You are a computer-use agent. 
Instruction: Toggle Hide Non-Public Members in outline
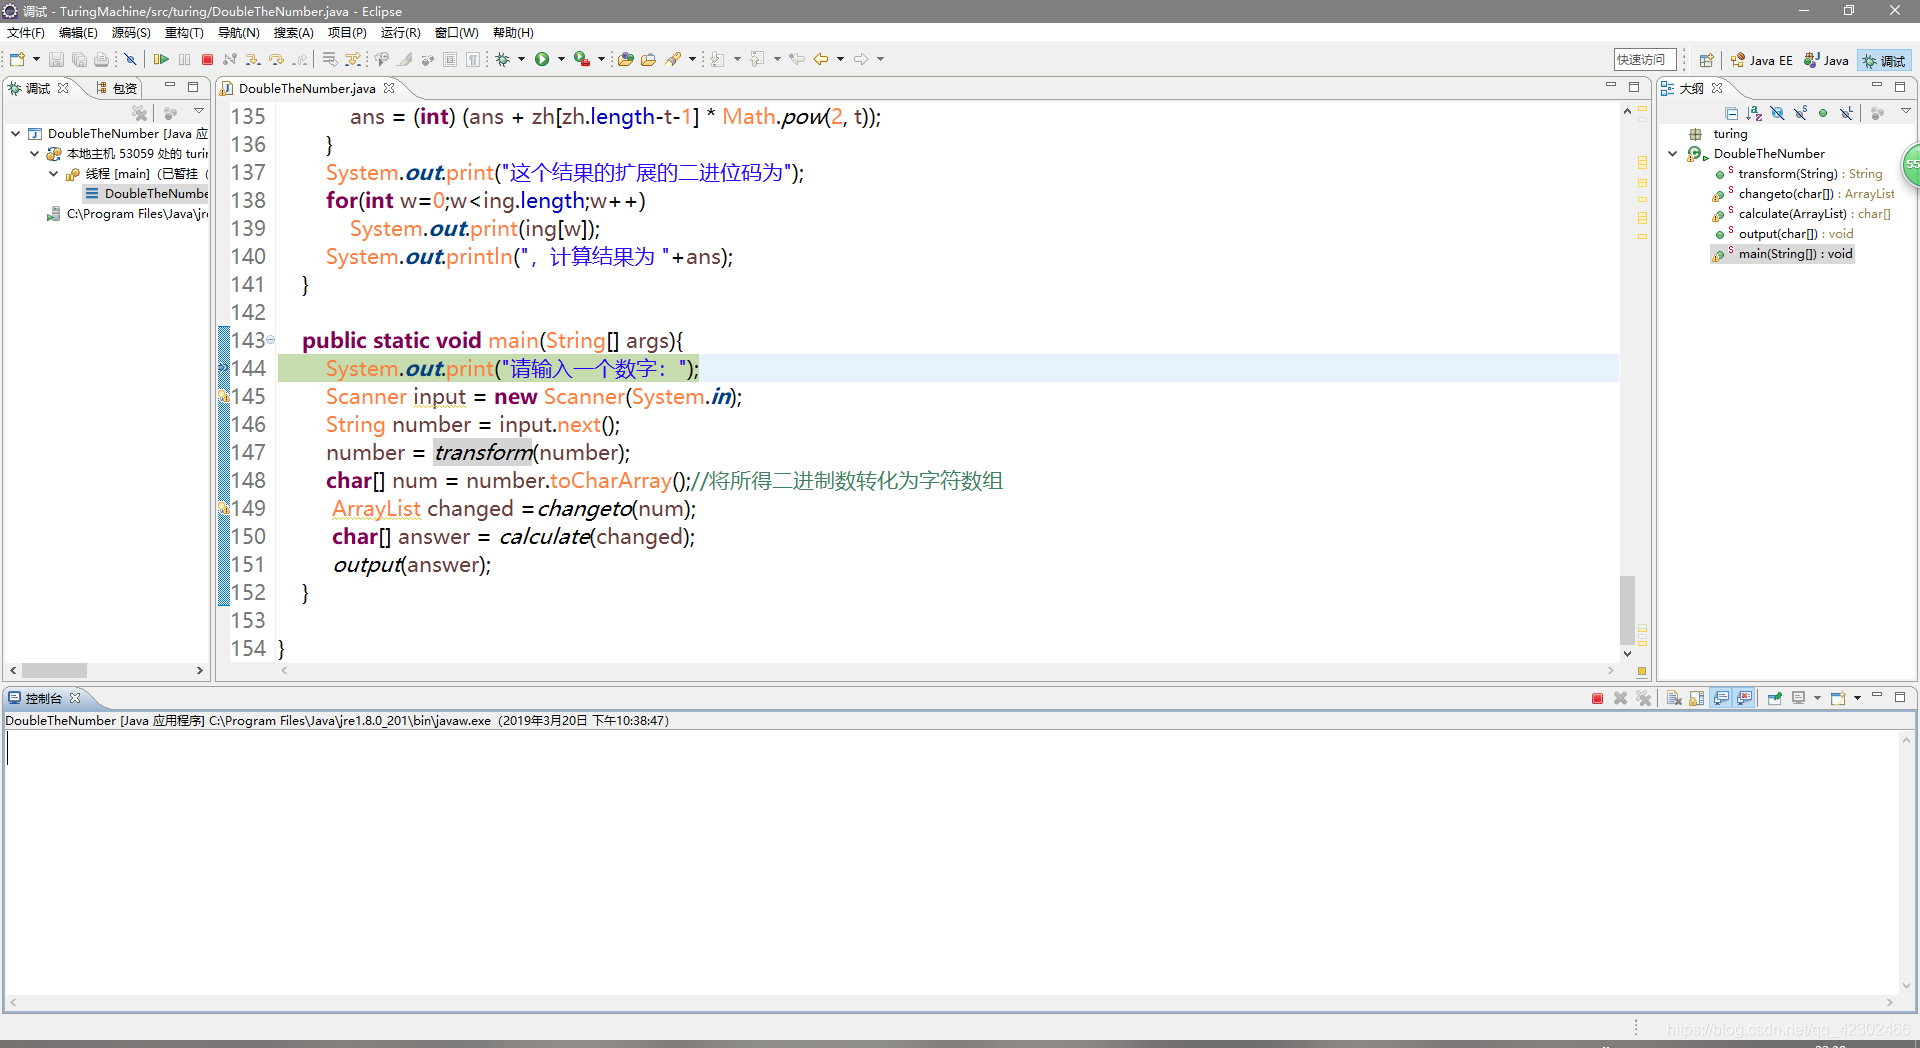point(1823,113)
